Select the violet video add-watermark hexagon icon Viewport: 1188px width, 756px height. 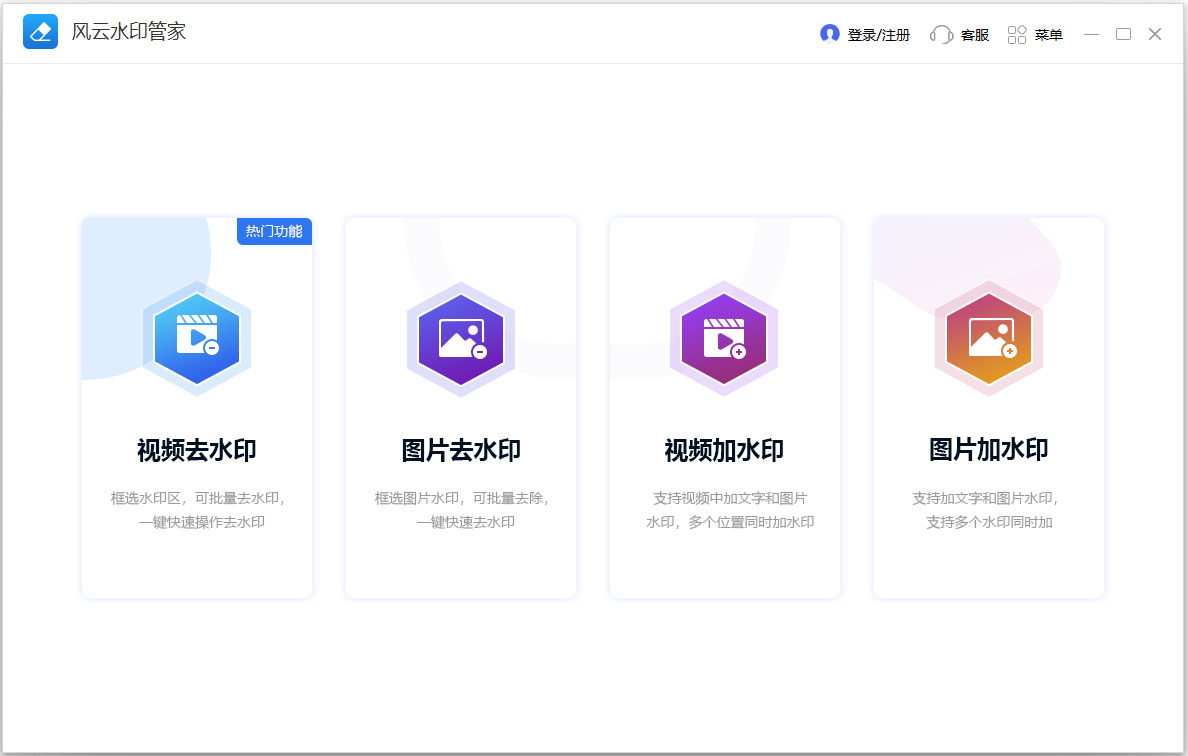click(724, 338)
